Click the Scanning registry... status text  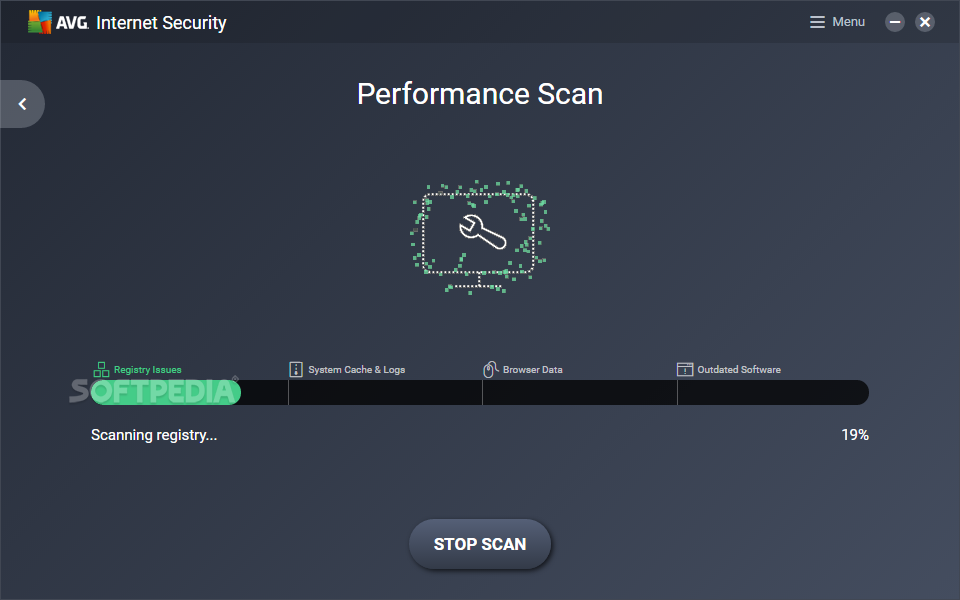[x=154, y=435]
